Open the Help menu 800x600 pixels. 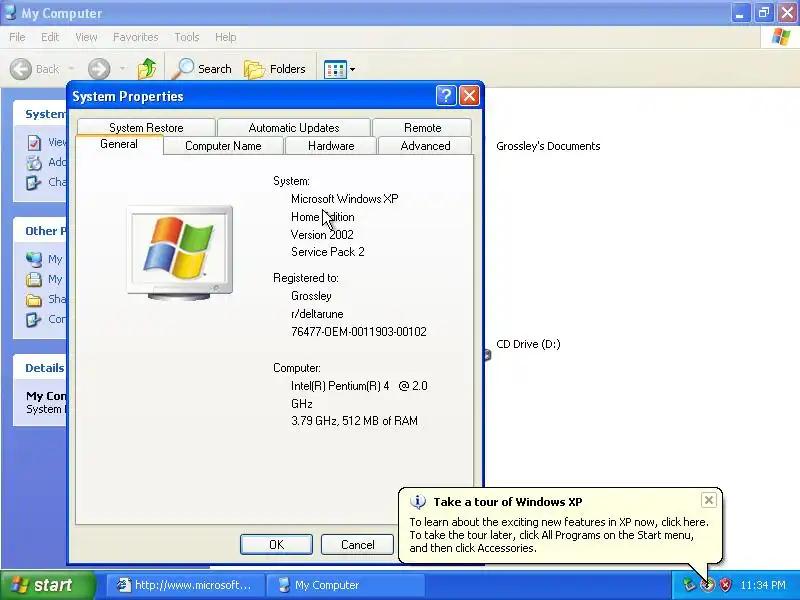tap(226, 37)
